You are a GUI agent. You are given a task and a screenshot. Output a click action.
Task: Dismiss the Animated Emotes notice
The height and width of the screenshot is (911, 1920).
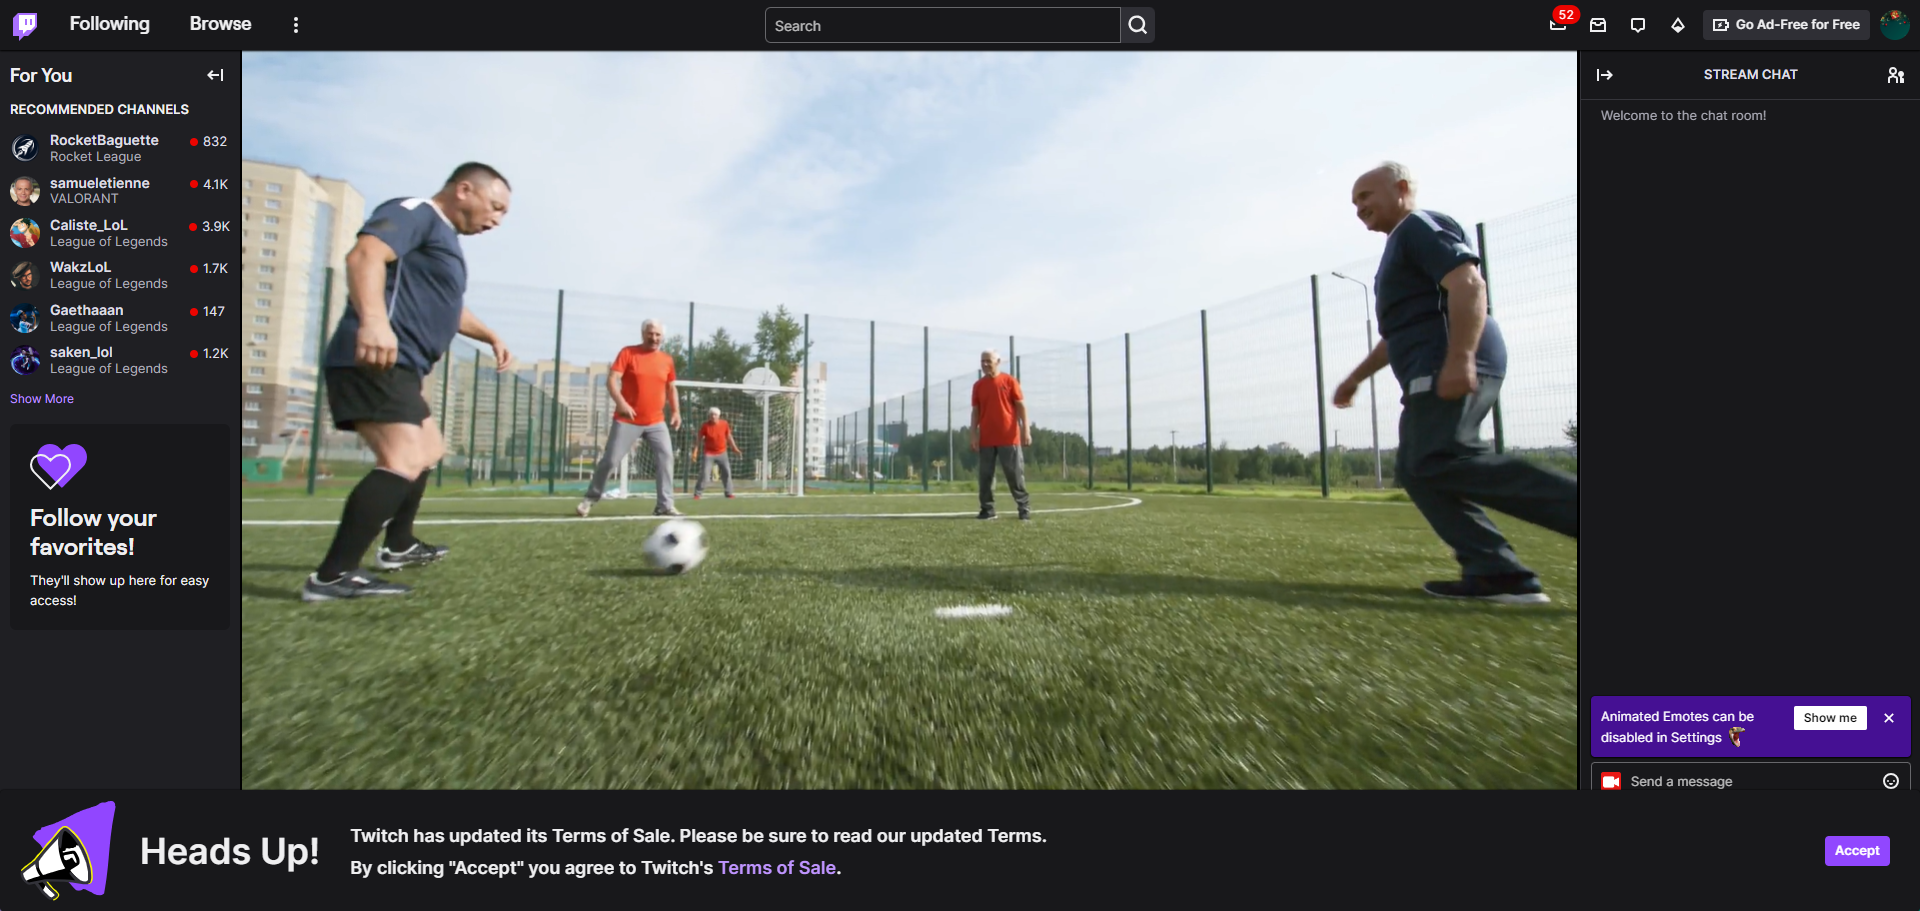[1889, 718]
